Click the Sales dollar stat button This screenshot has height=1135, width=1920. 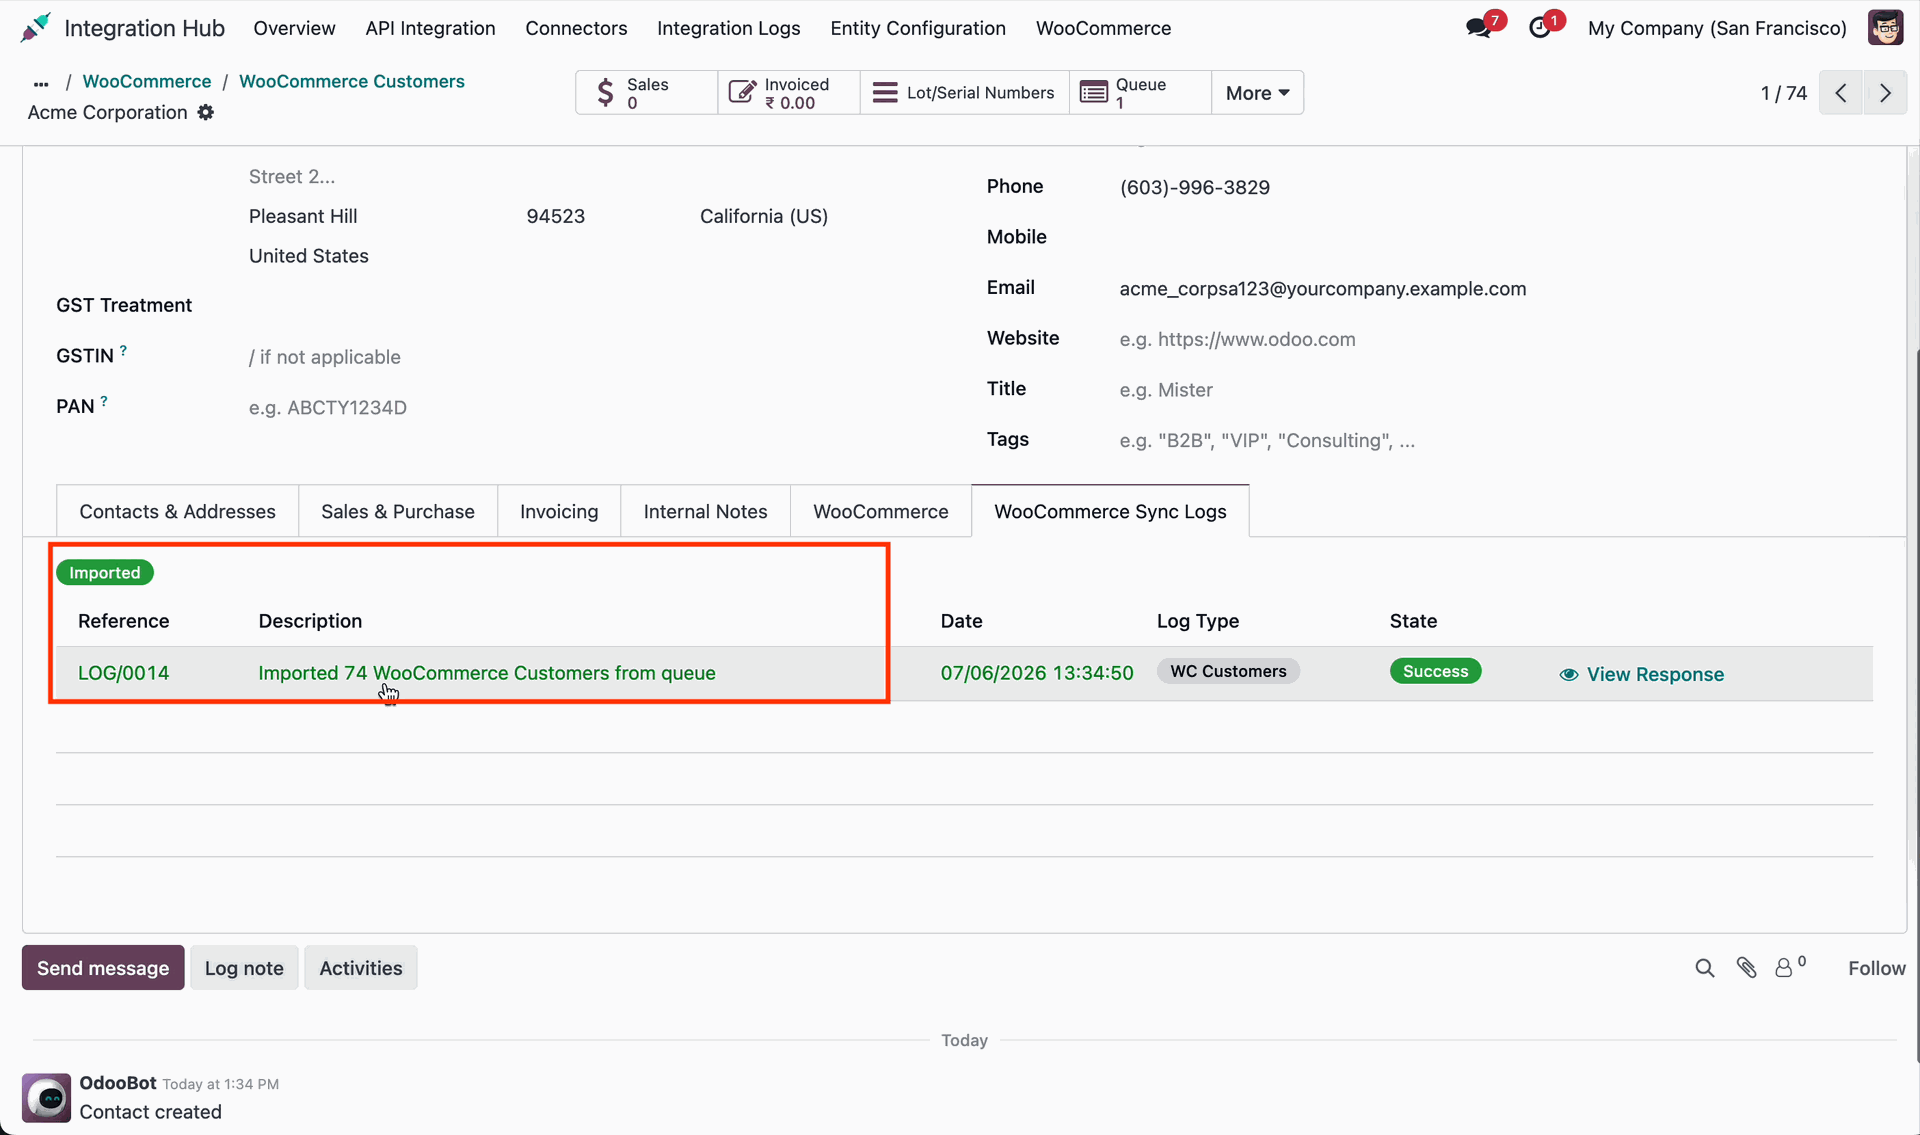(x=646, y=93)
